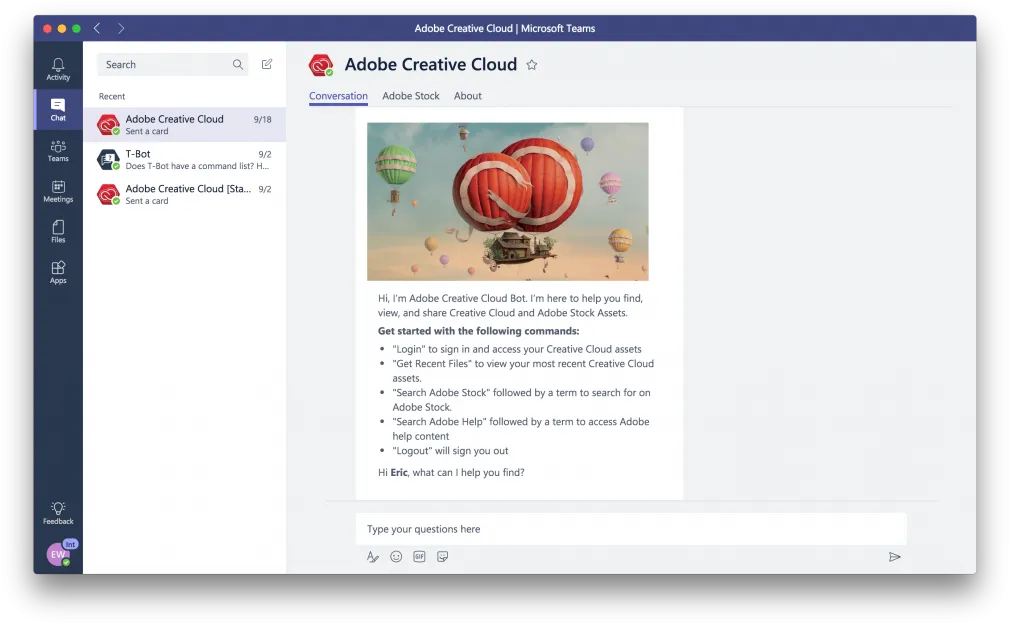Click the Adobe Creative Cloud page title
Viewport: 1009px width, 623px height.
[430, 64]
